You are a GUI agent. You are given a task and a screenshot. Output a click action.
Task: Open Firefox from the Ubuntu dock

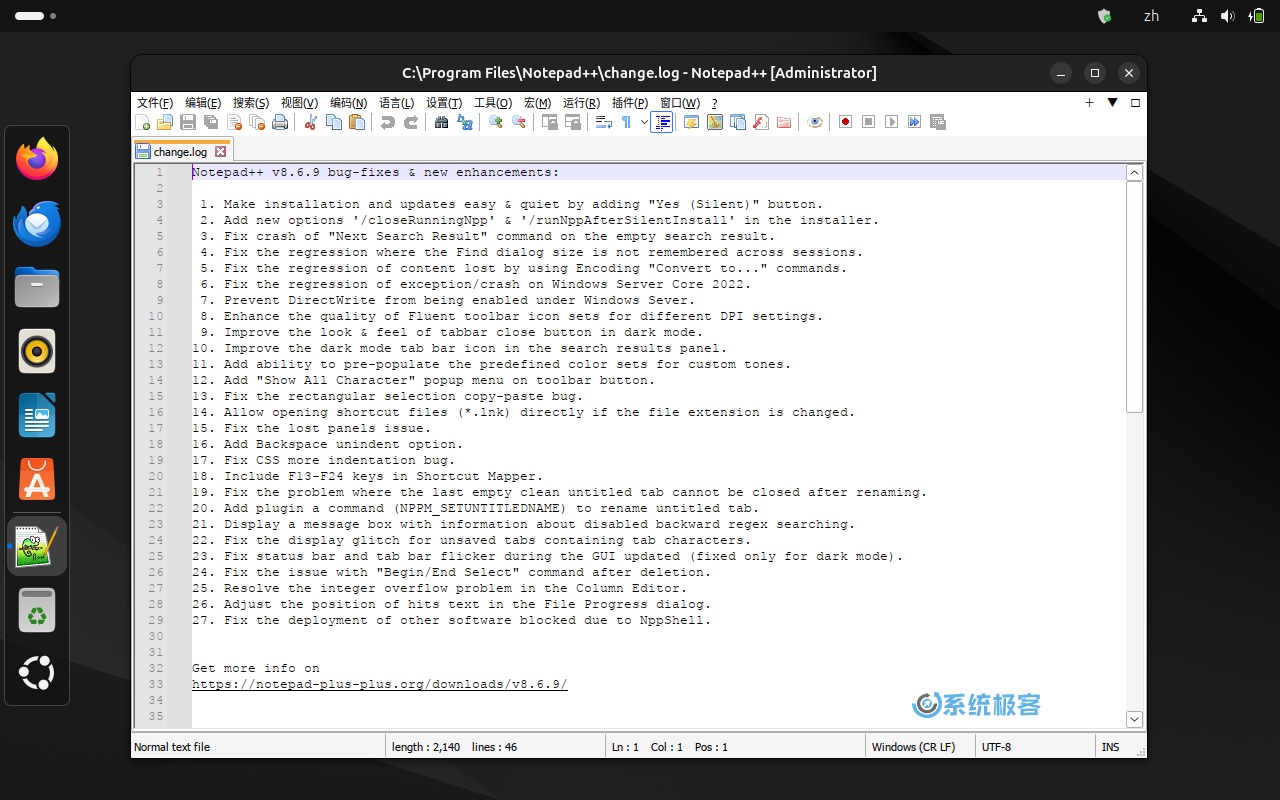[37, 158]
